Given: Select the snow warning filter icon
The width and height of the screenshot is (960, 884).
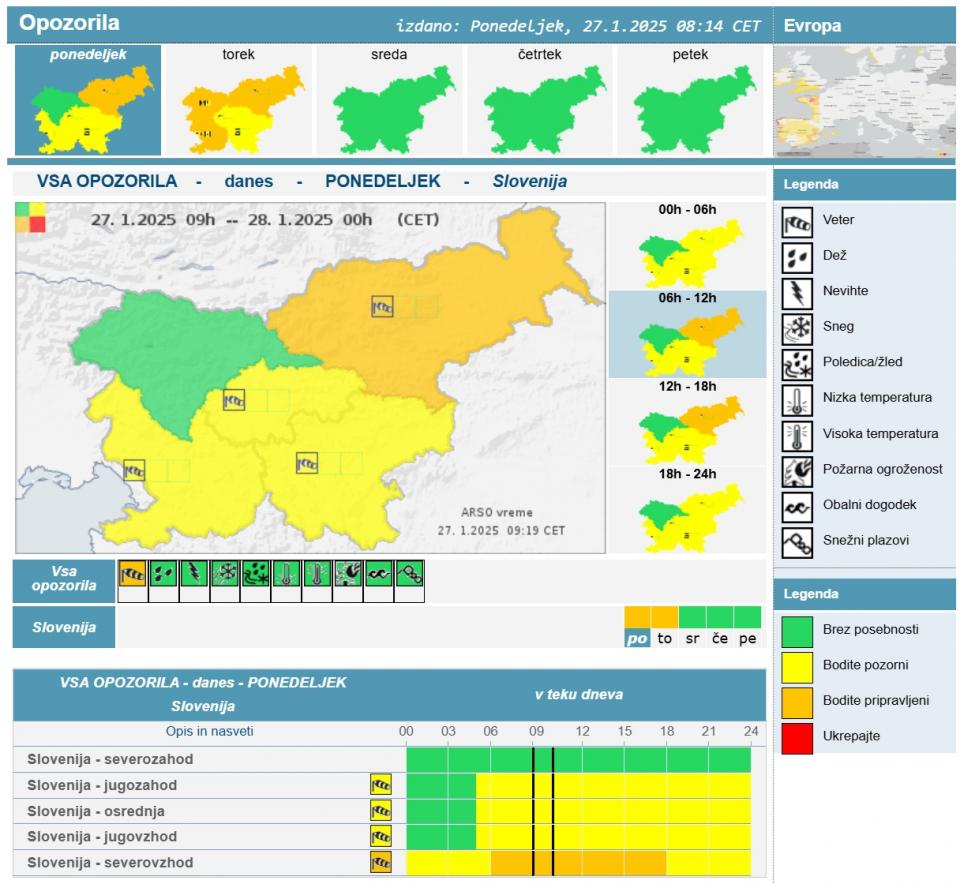Looking at the screenshot, I should pos(225,573).
